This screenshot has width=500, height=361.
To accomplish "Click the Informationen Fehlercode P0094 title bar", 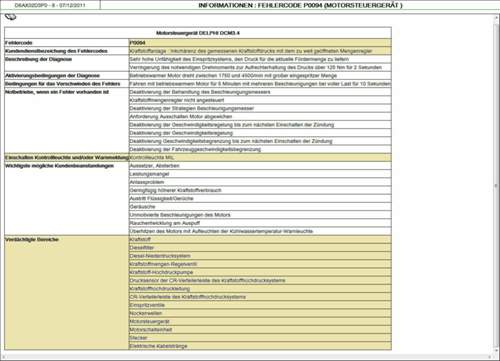I will click(x=300, y=5).
